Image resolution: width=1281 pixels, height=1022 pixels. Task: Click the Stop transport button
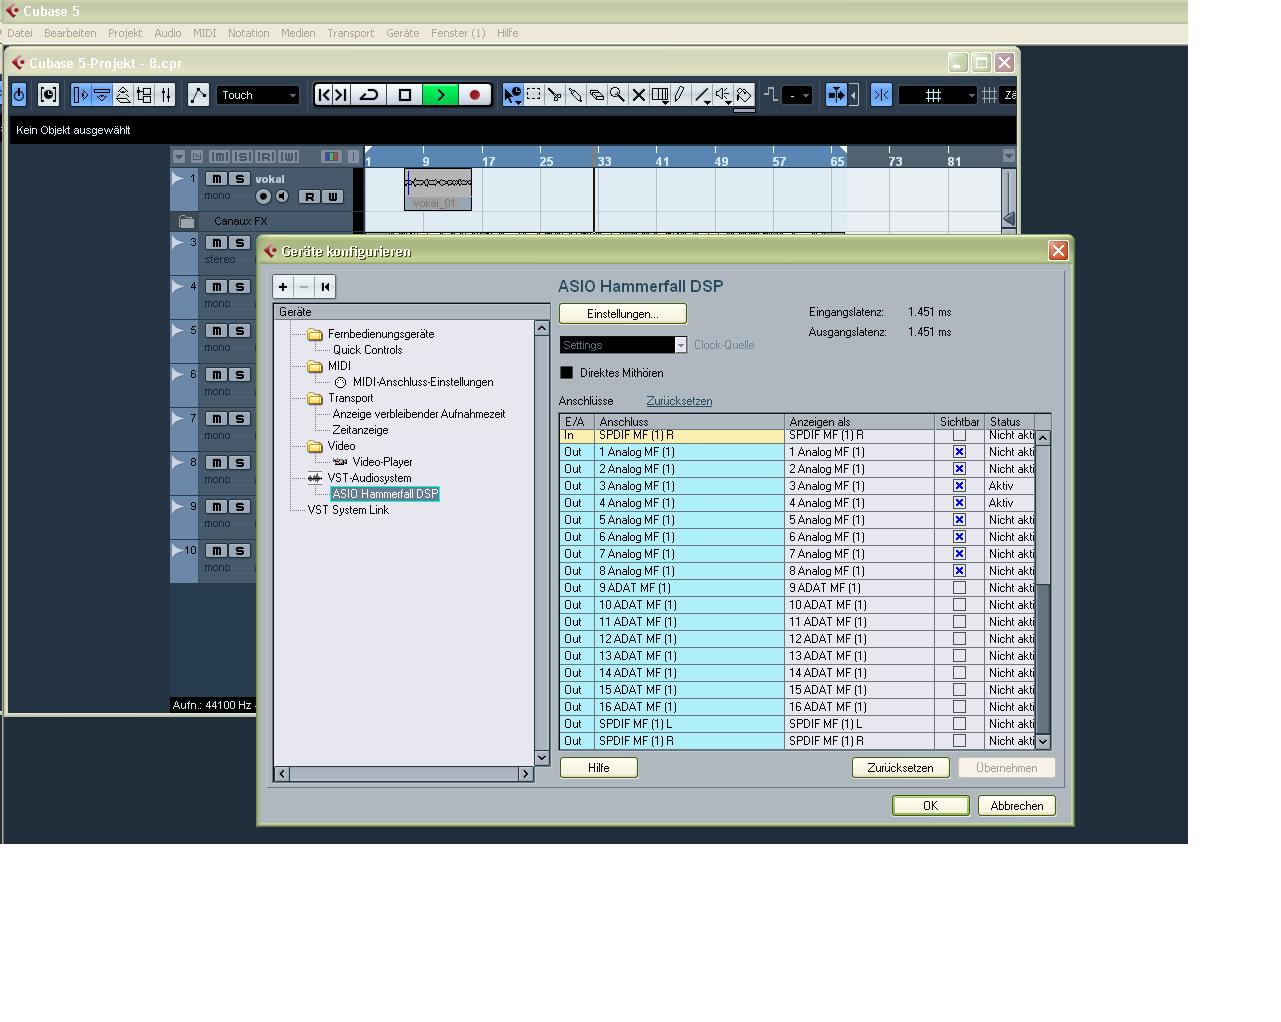(405, 95)
